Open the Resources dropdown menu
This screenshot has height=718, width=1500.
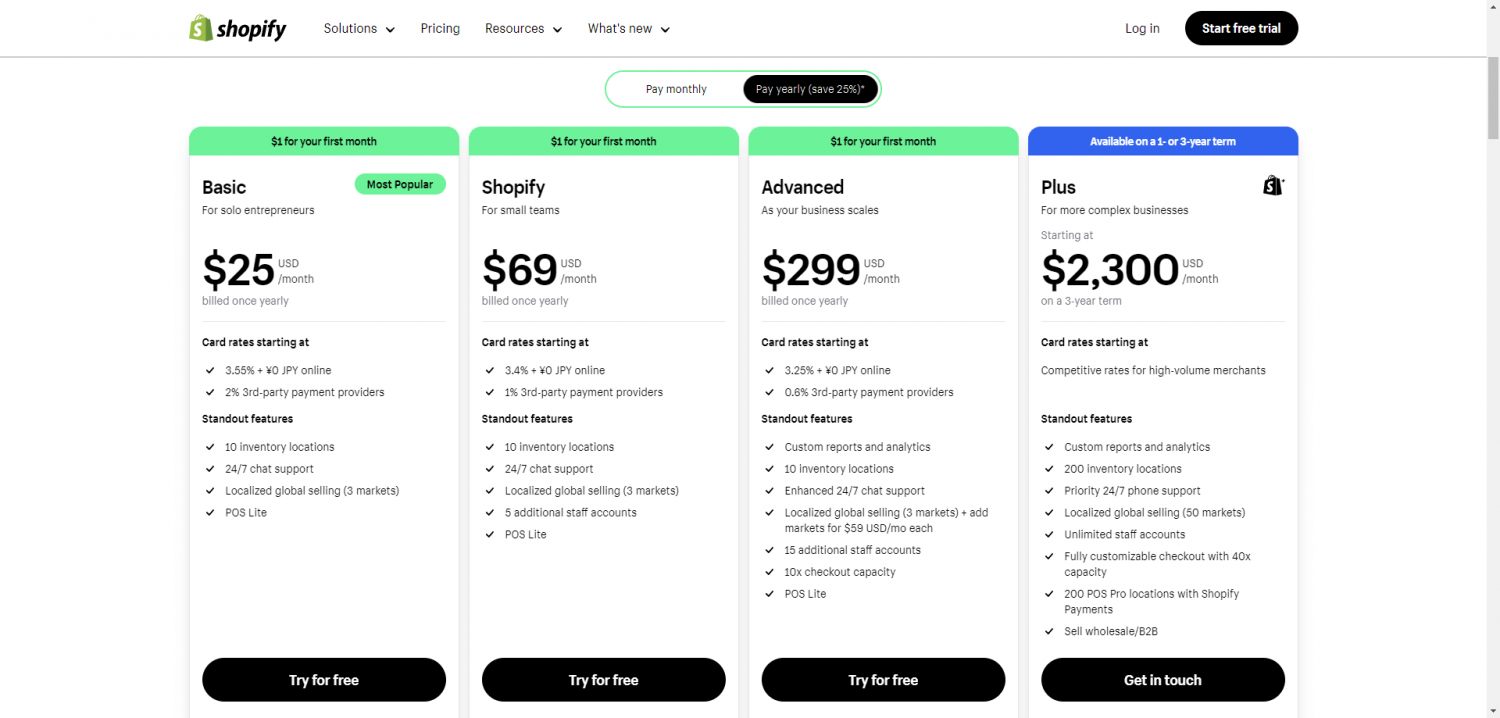pos(523,28)
